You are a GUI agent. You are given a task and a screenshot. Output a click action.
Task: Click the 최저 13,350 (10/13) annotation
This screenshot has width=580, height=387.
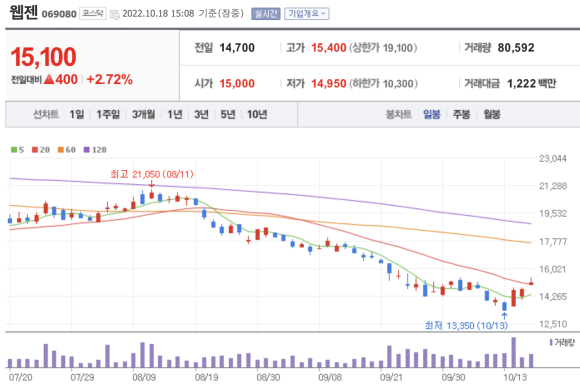pyautogui.click(x=466, y=326)
